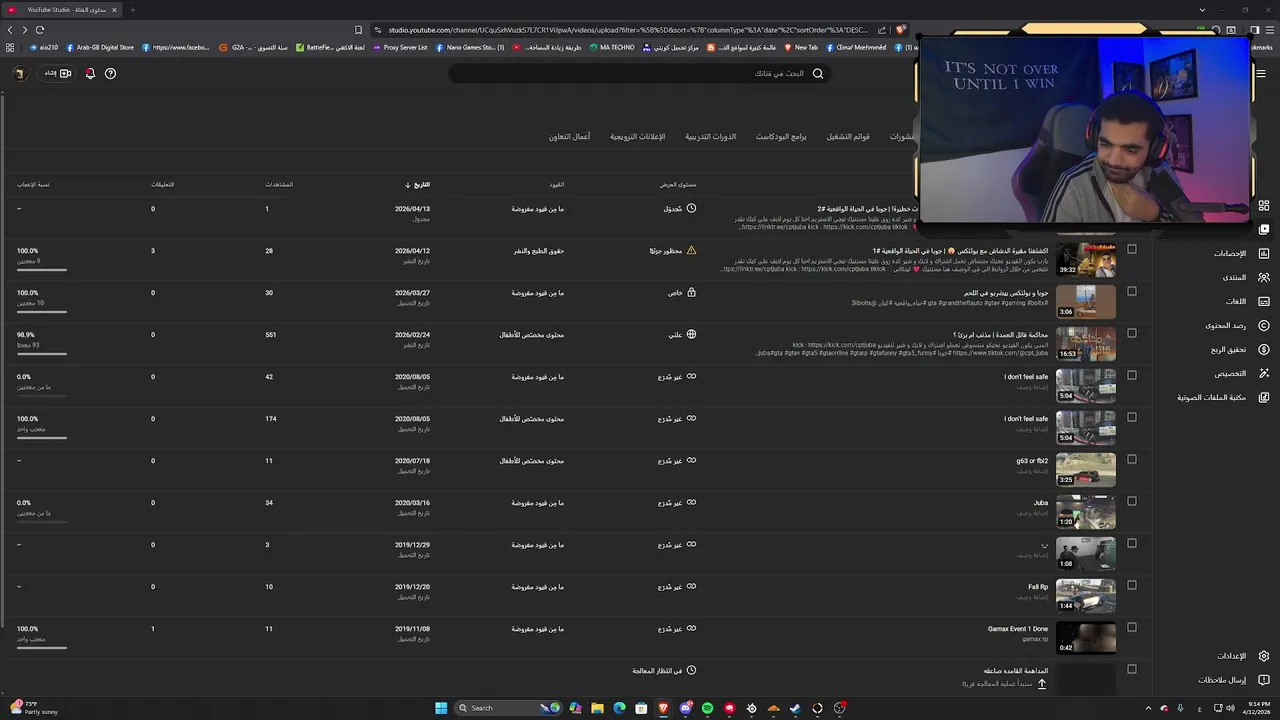1280x720 pixels.
Task: Click the channel avatar icon
Action: [x=19, y=73]
